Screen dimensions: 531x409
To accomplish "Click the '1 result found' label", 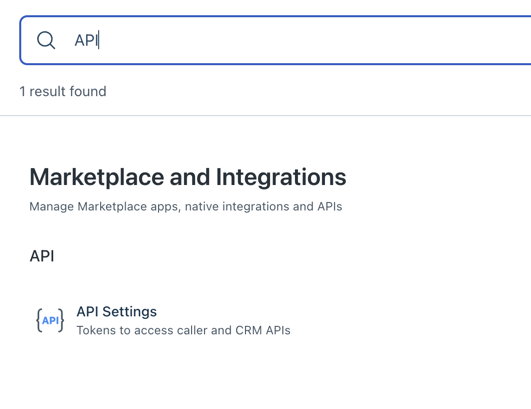I will click(x=63, y=91).
